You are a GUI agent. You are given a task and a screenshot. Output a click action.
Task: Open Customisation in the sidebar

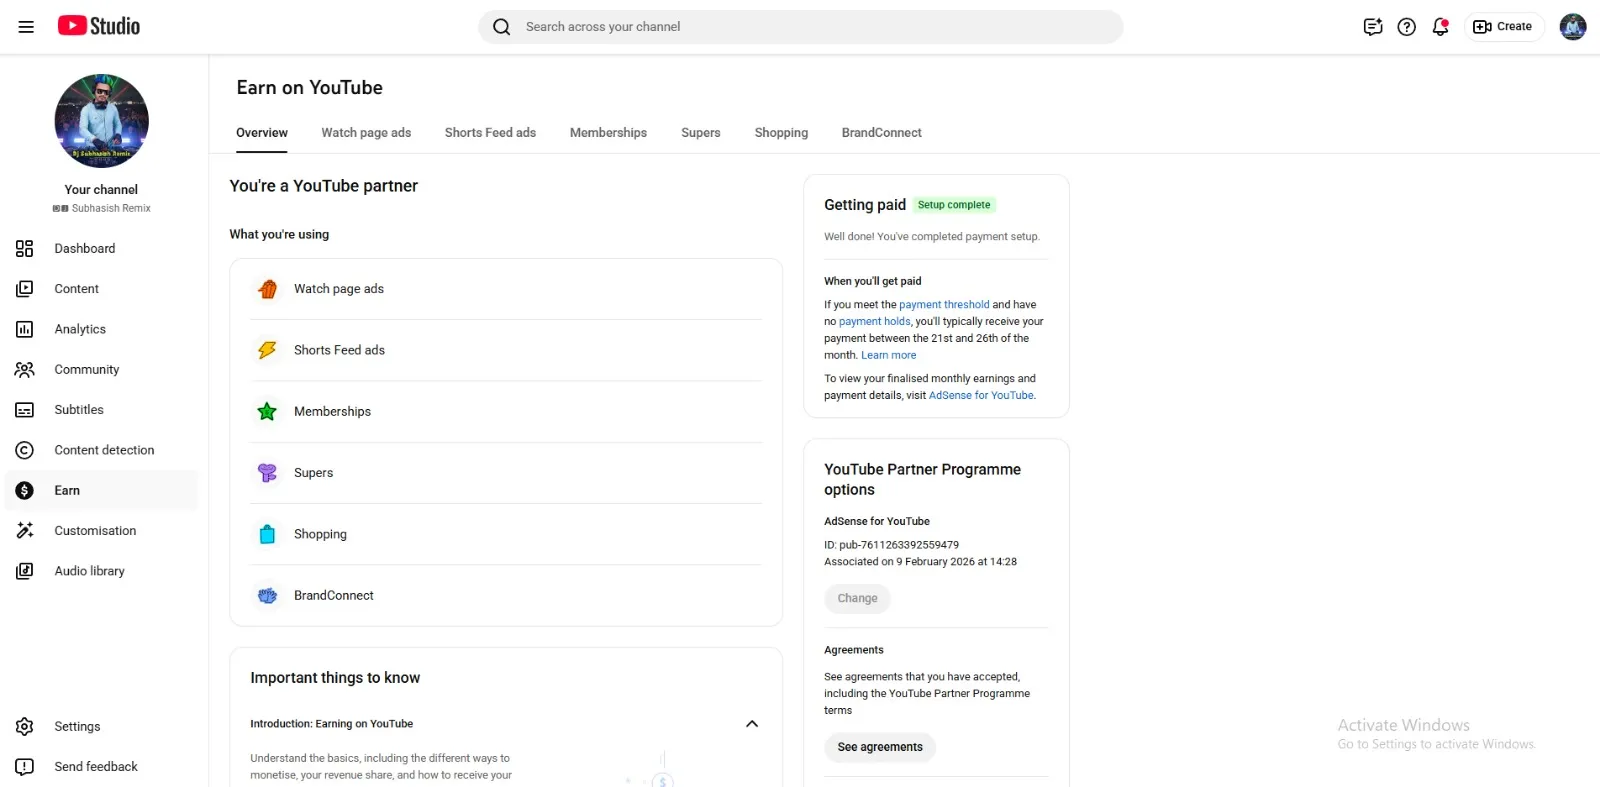[x=101, y=531]
